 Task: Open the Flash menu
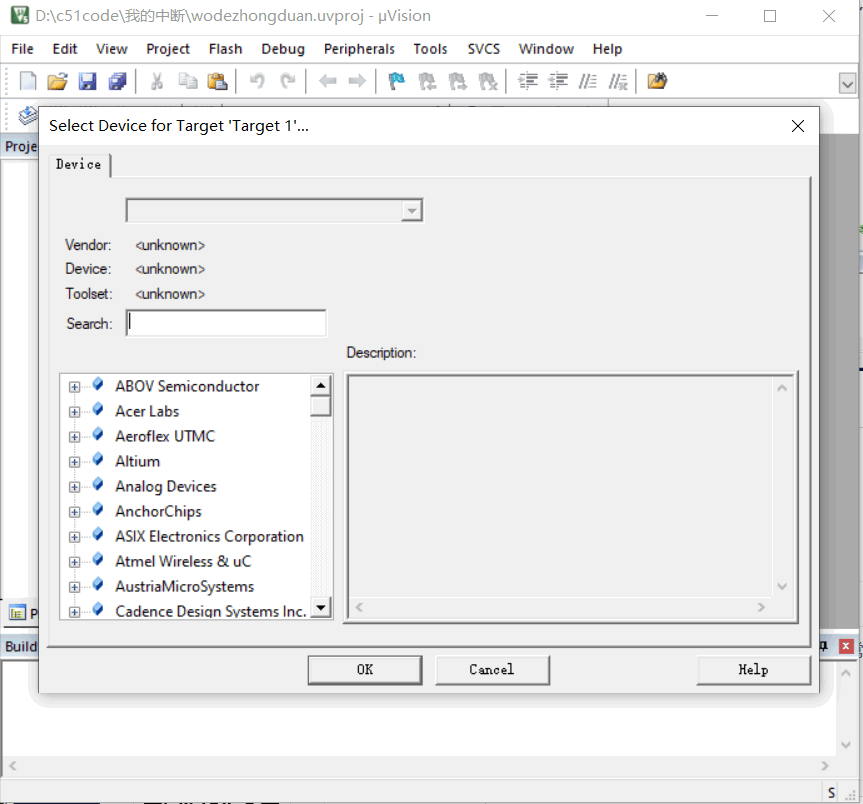tap(225, 49)
